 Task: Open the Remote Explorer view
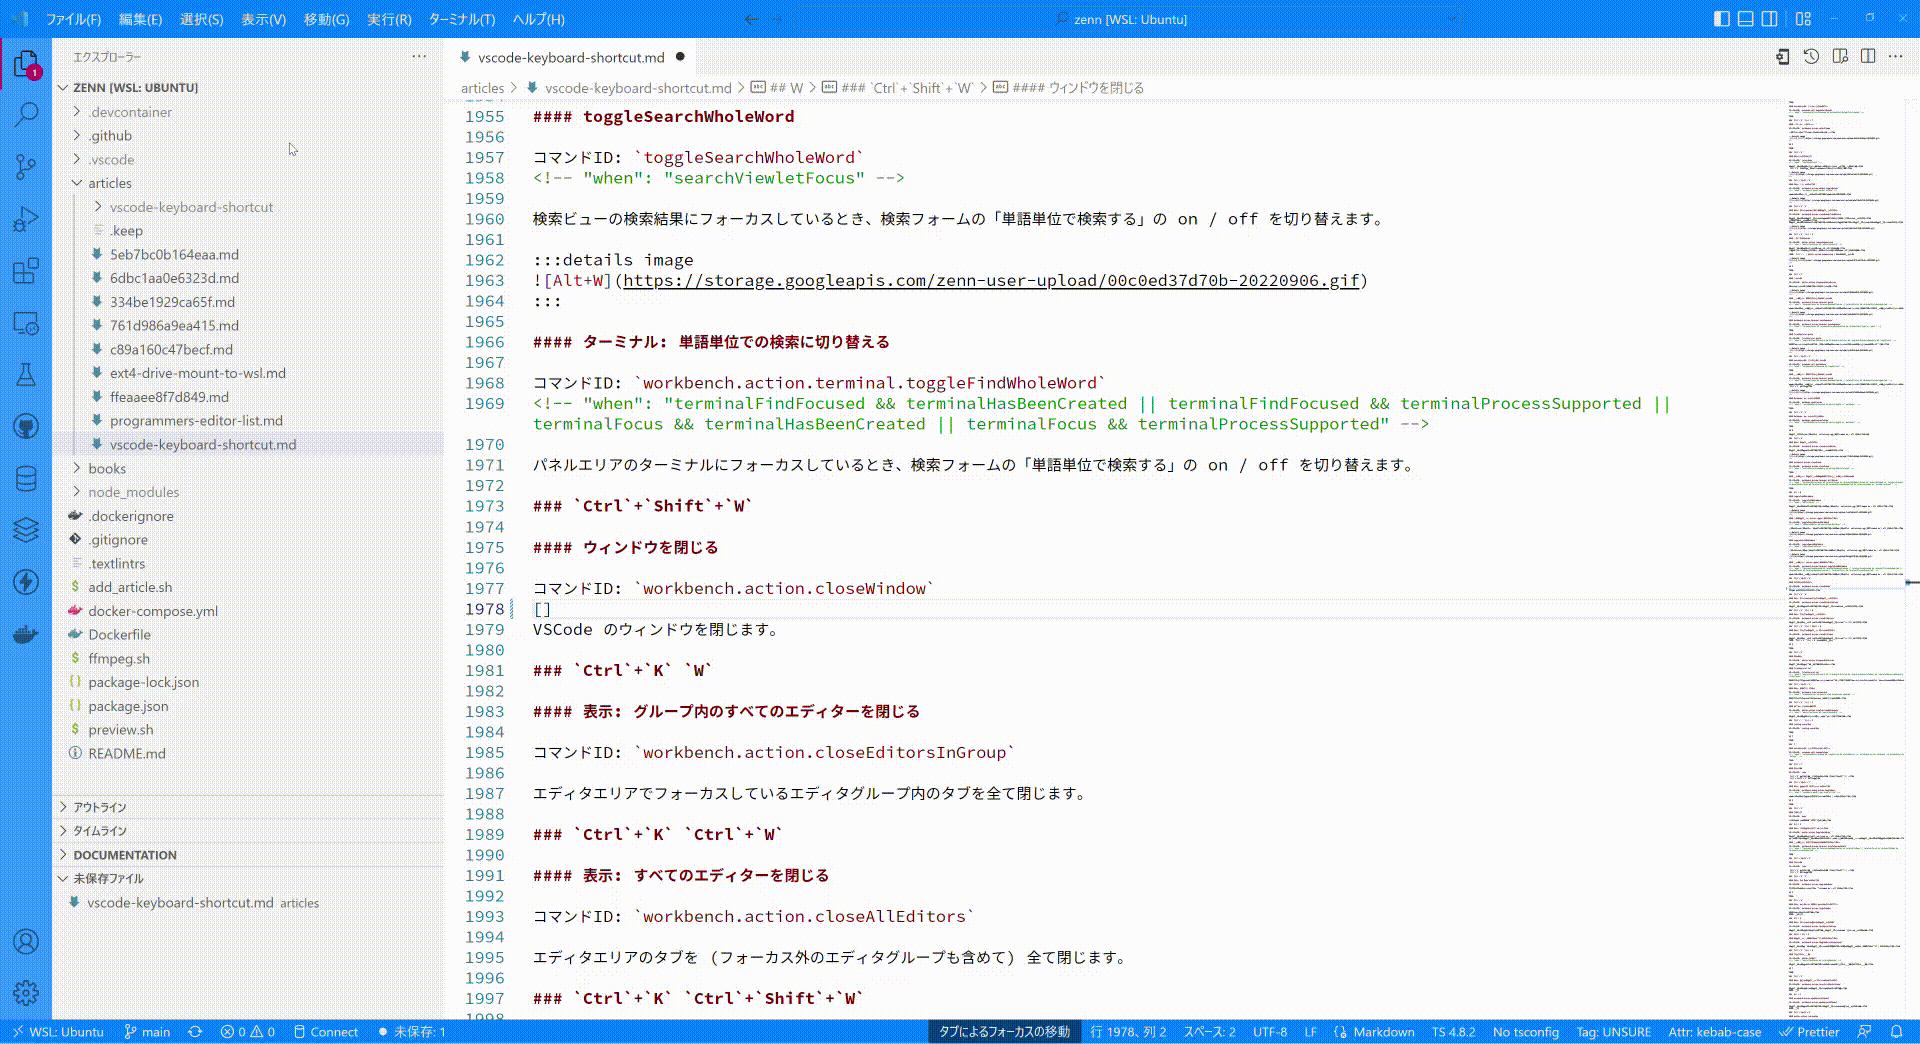tap(26, 323)
